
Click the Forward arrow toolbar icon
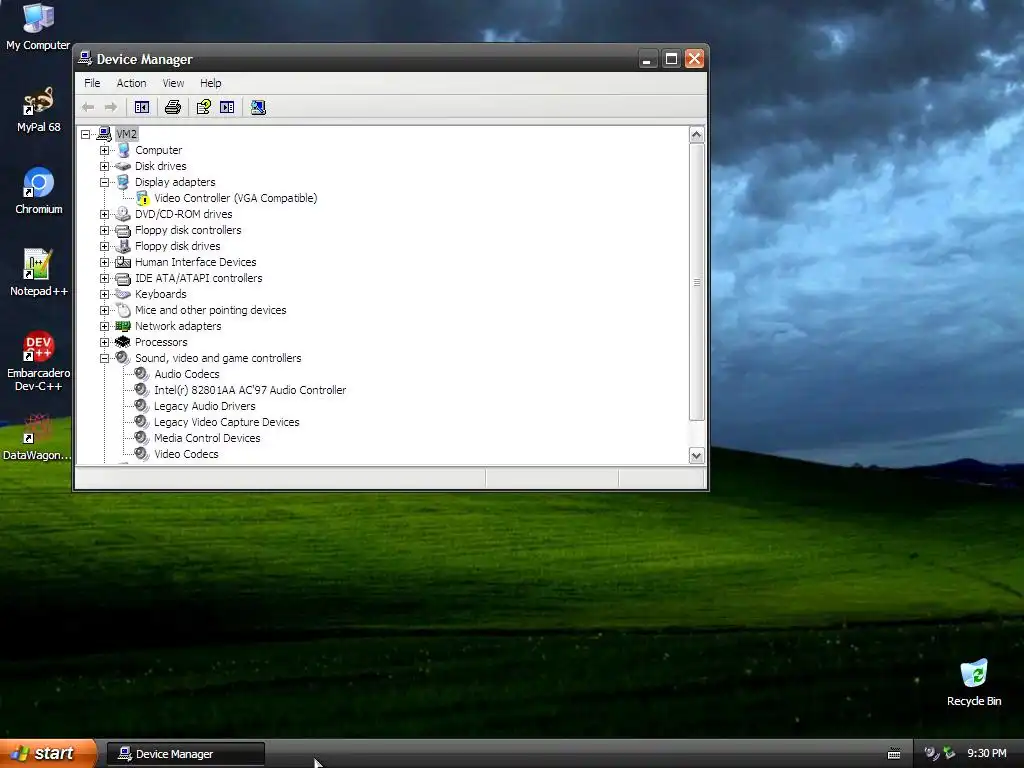111,107
